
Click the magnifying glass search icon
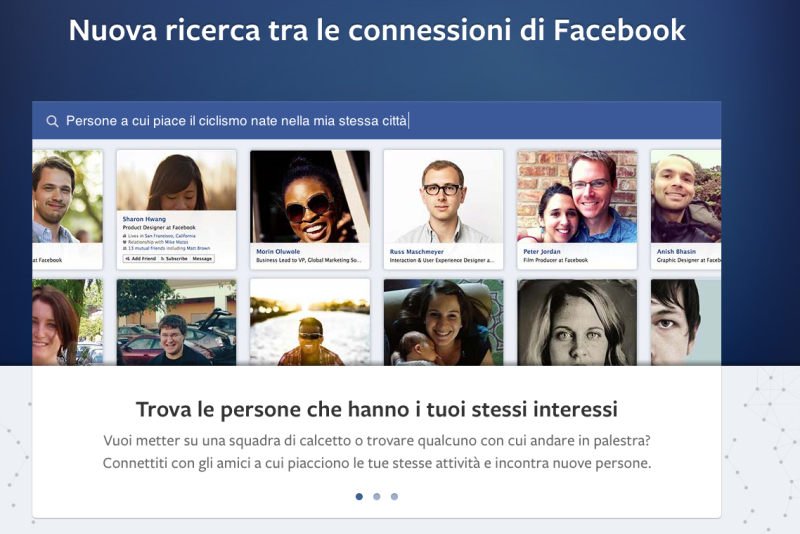[x=52, y=121]
